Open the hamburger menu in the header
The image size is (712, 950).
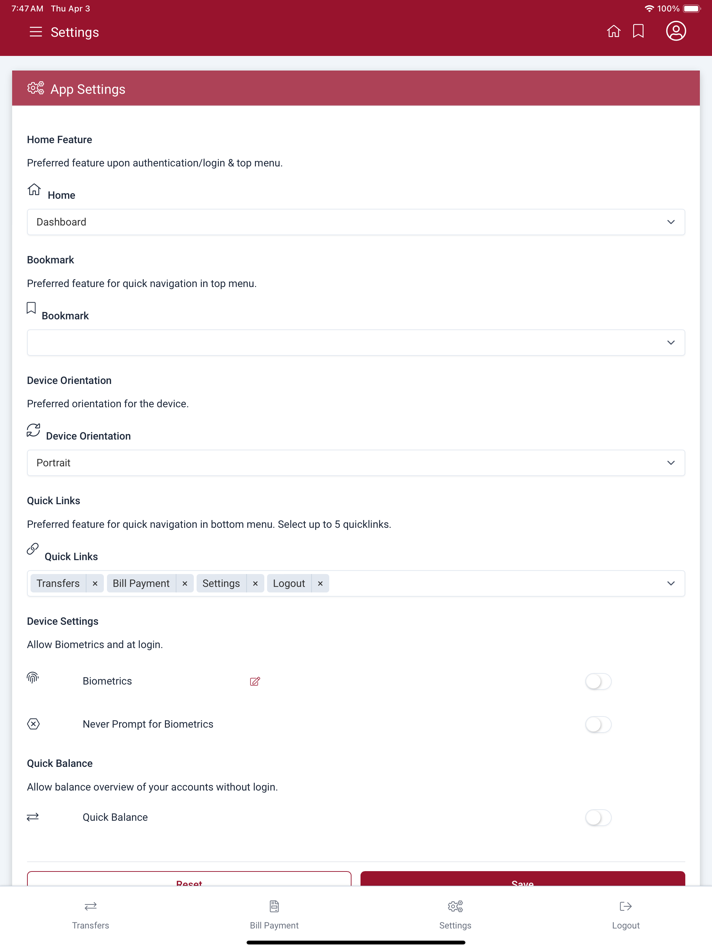point(36,32)
